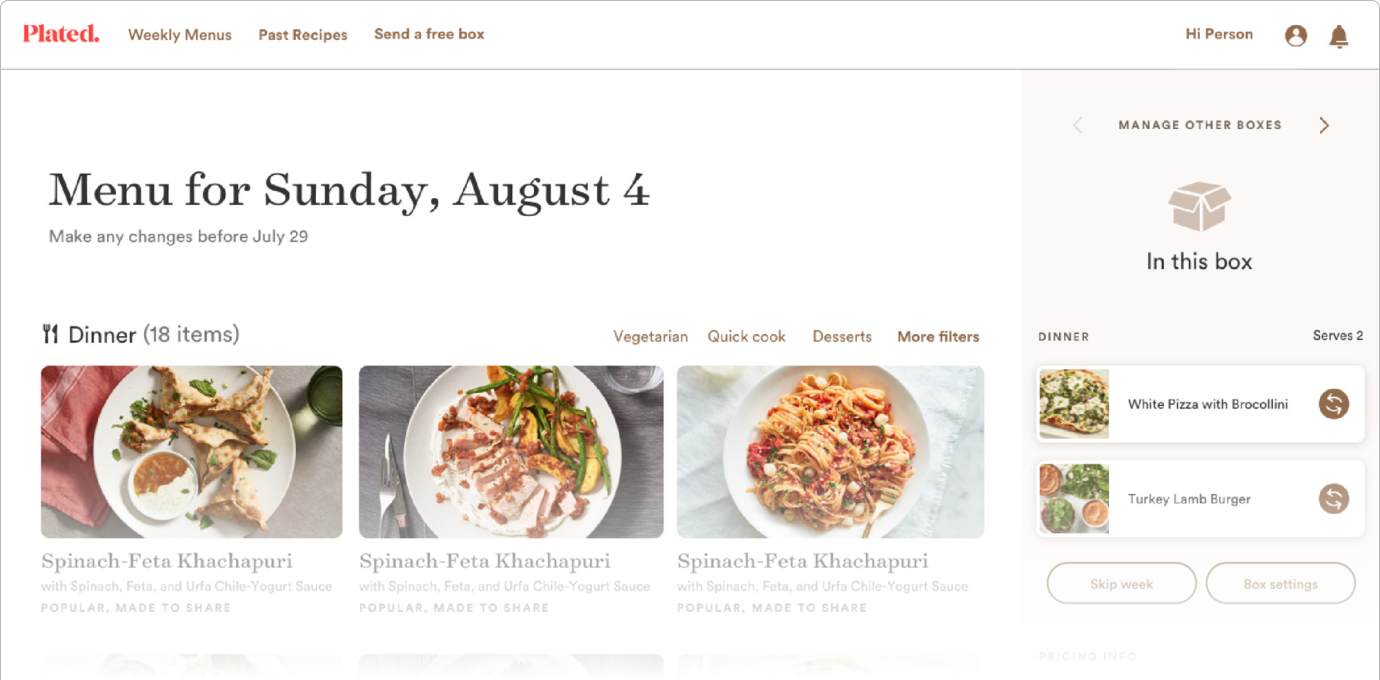Image resolution: width=1380 pixels, height=680 pixels.
Task: Go to the previous box arrow
Action: (x=1077, y=125)
